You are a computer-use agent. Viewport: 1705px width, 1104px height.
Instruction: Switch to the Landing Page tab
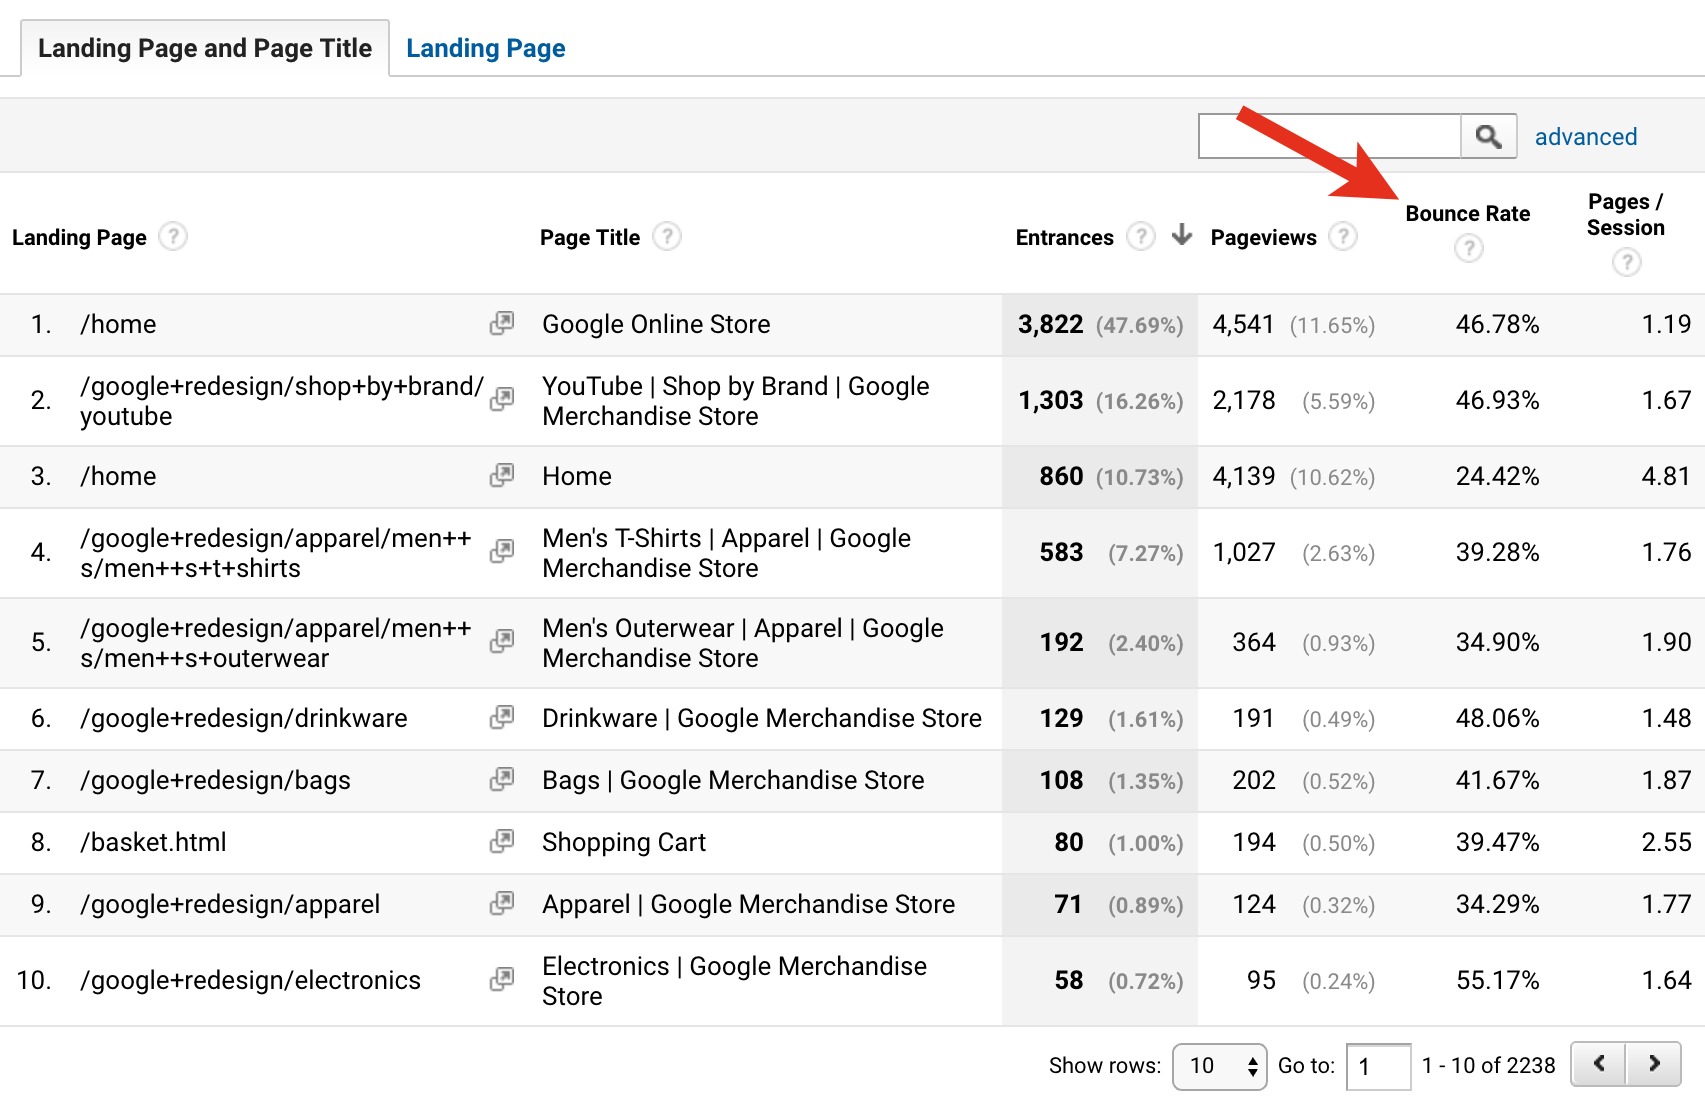click(x=485, y=47)
